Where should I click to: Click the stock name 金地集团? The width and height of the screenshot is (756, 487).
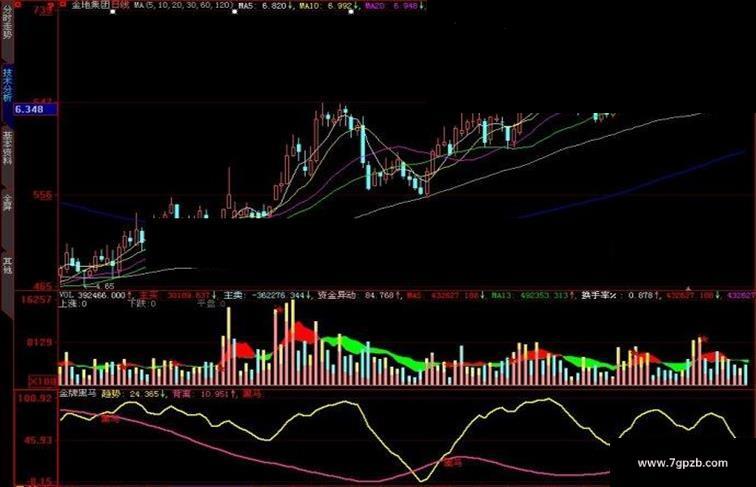click(91, 5)
